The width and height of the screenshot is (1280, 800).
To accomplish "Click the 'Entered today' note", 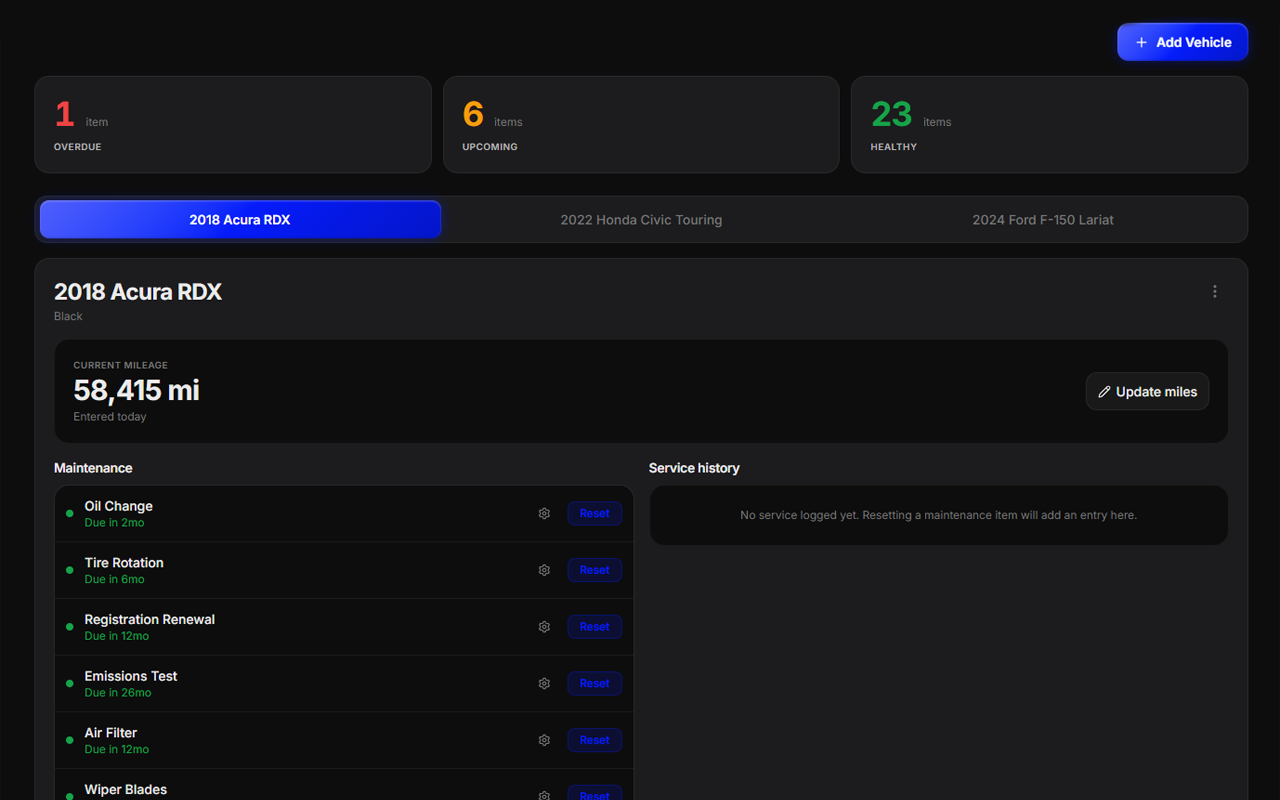I will [x=110, y=417].
